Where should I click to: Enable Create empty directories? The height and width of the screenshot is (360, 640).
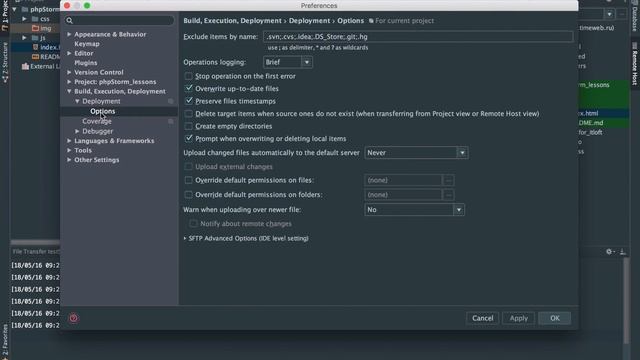189,126
